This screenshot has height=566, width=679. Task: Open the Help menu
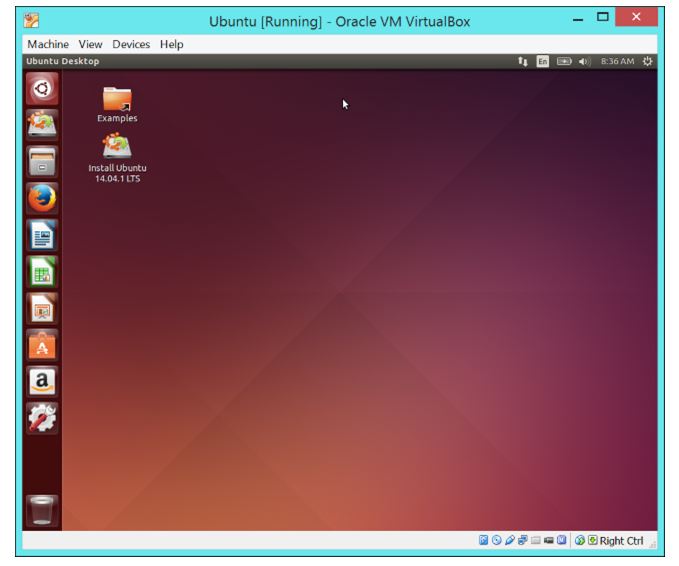coord(171,44)
